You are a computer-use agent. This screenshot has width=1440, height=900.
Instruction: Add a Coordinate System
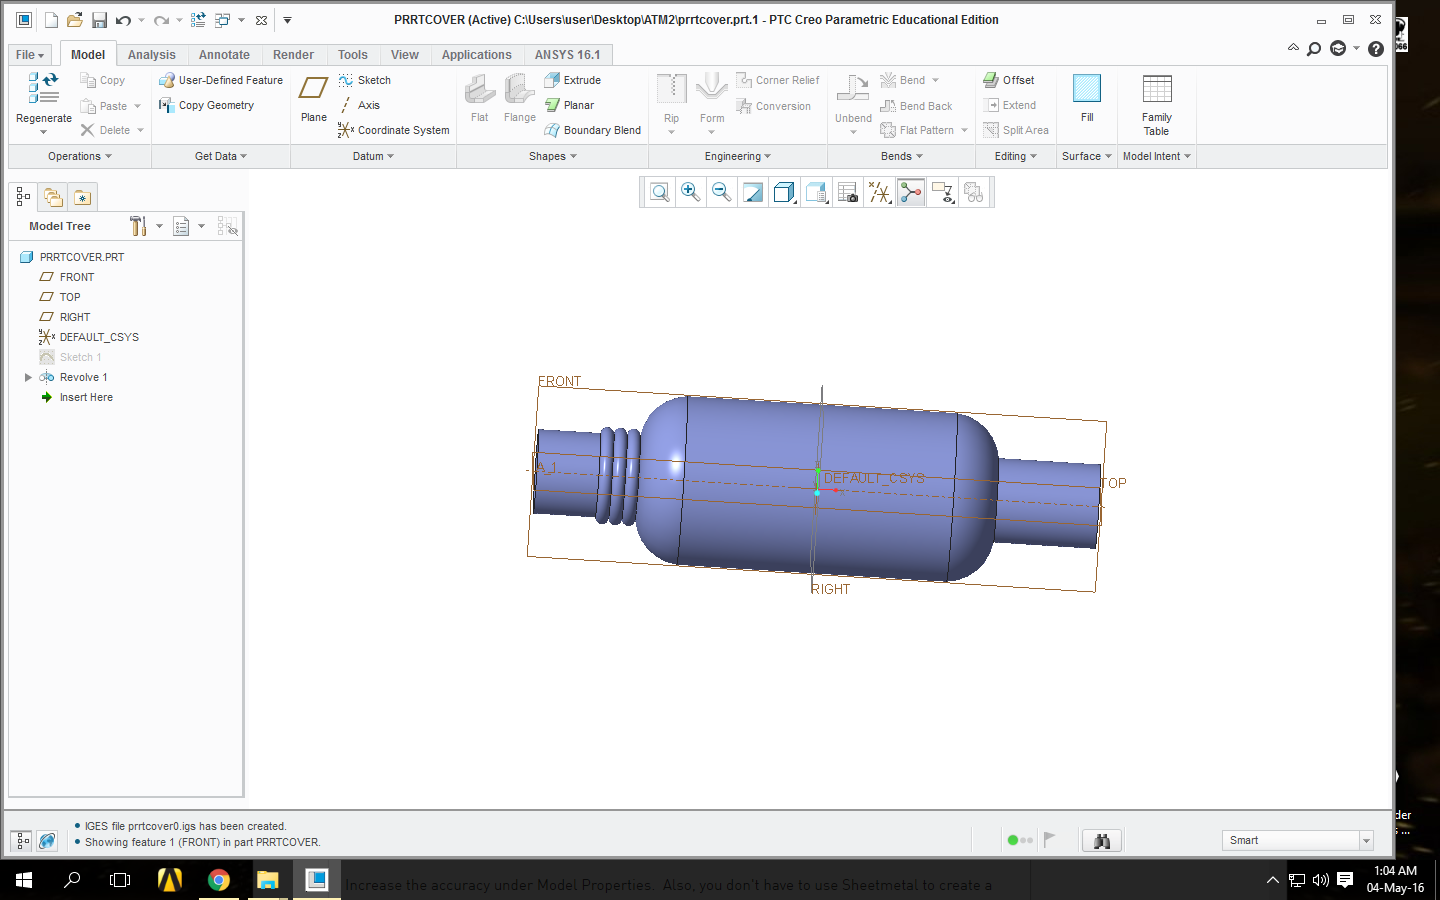[x=394, y=130]
